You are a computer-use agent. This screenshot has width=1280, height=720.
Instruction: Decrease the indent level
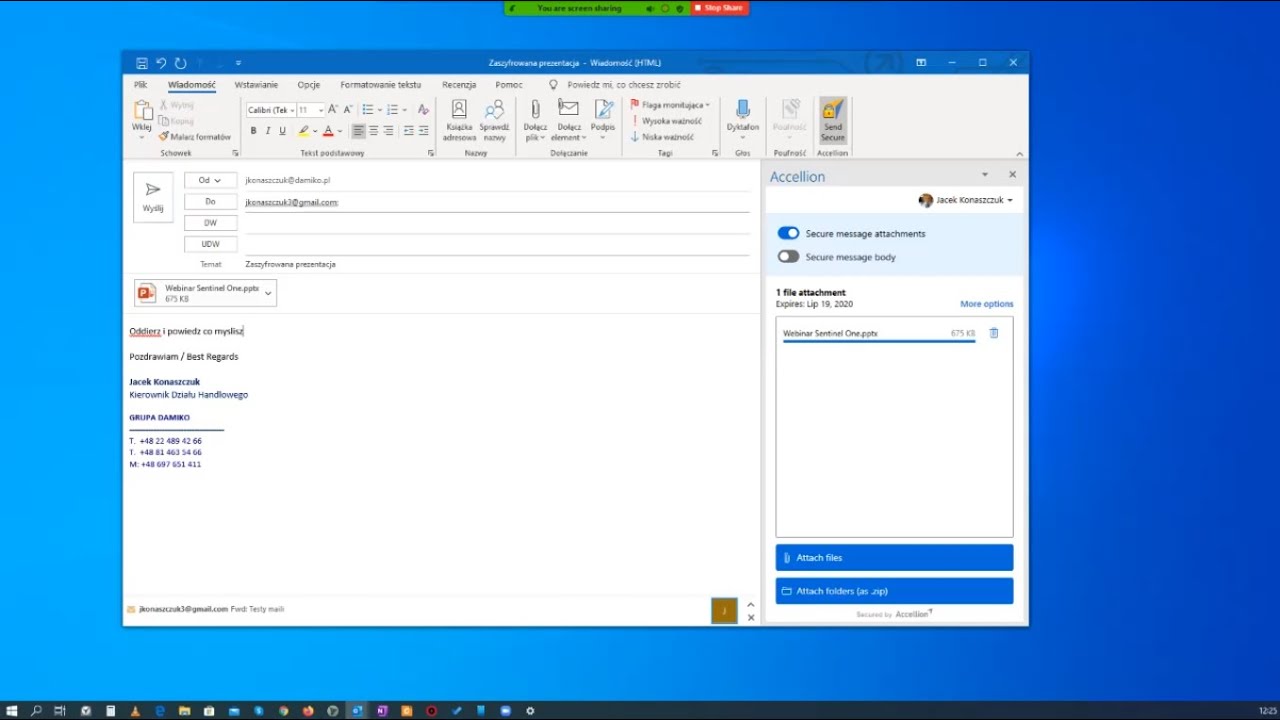408,131
